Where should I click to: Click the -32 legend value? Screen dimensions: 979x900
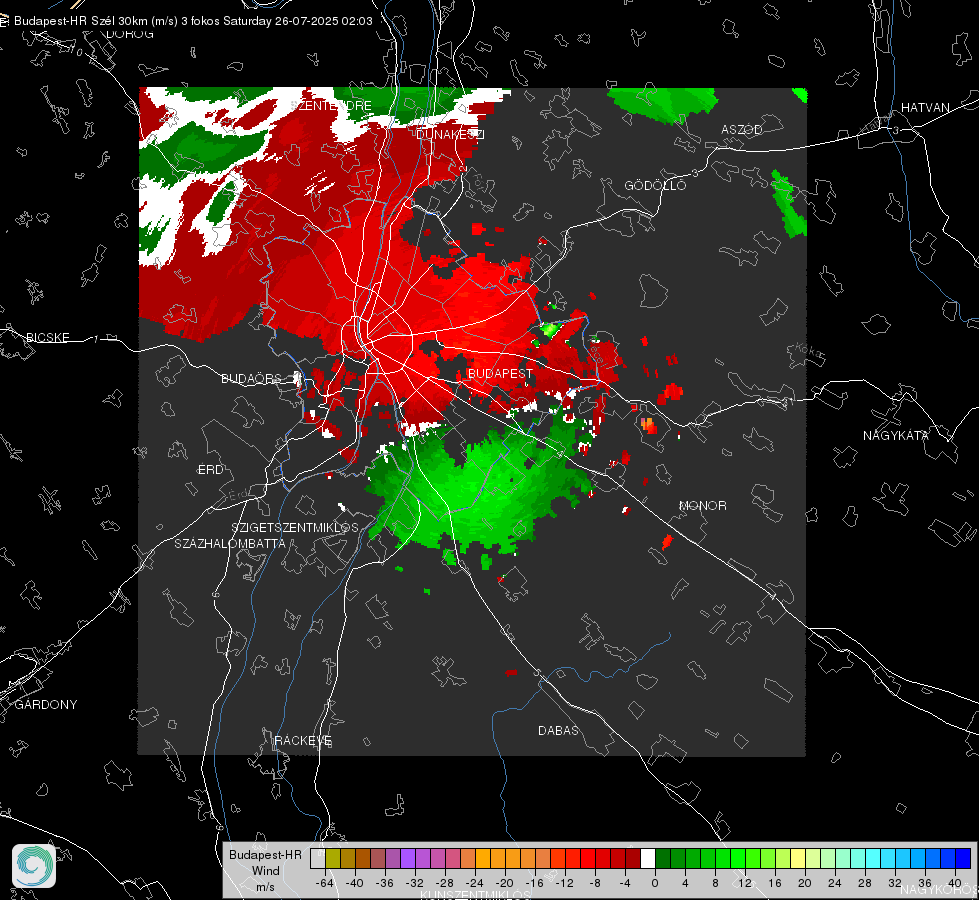click(x=414, y=883)
